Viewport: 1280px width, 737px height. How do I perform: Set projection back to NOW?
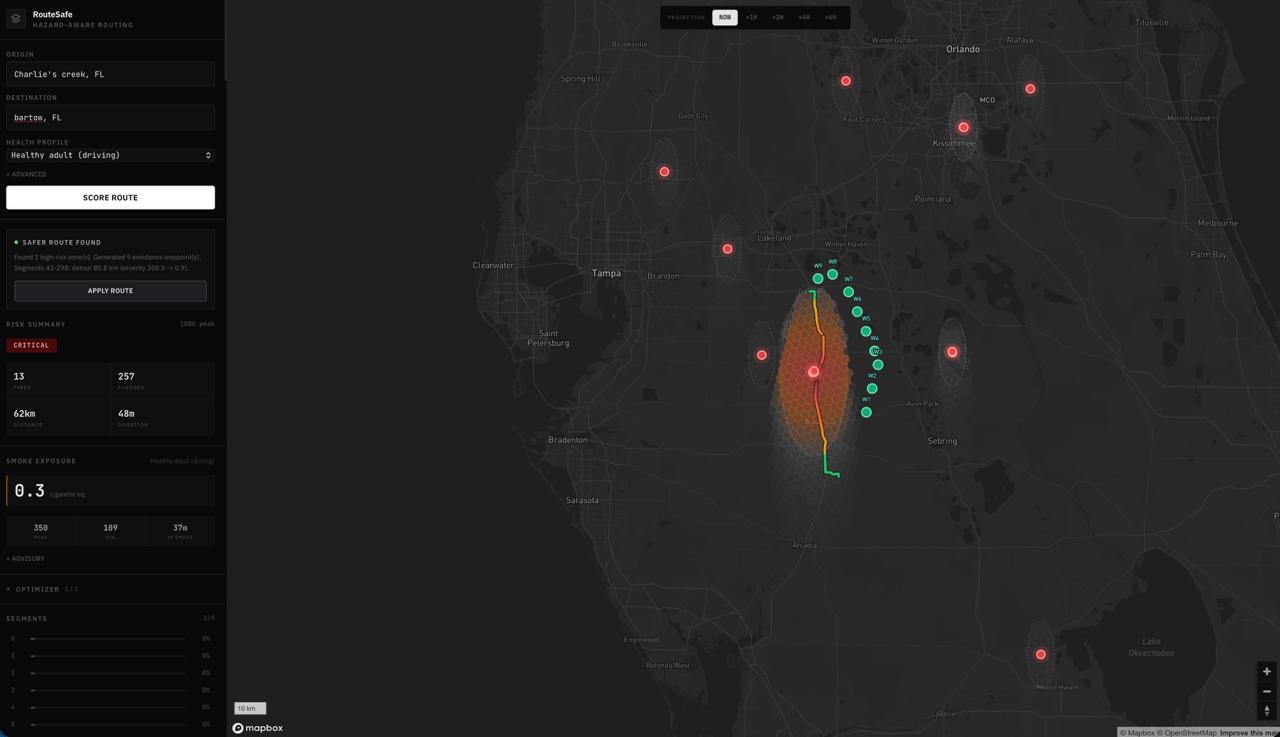pos(725,17)
